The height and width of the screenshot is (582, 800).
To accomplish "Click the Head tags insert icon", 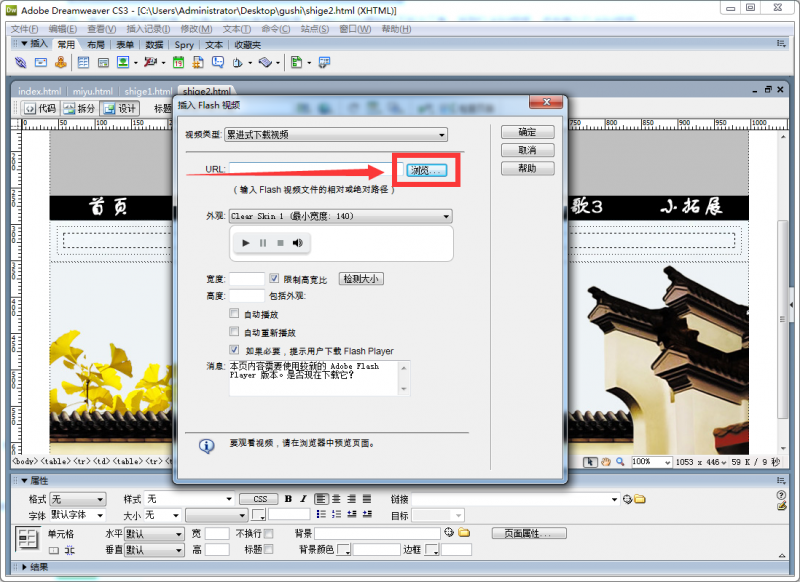I will pyautogui.click(x=238, y=63).
